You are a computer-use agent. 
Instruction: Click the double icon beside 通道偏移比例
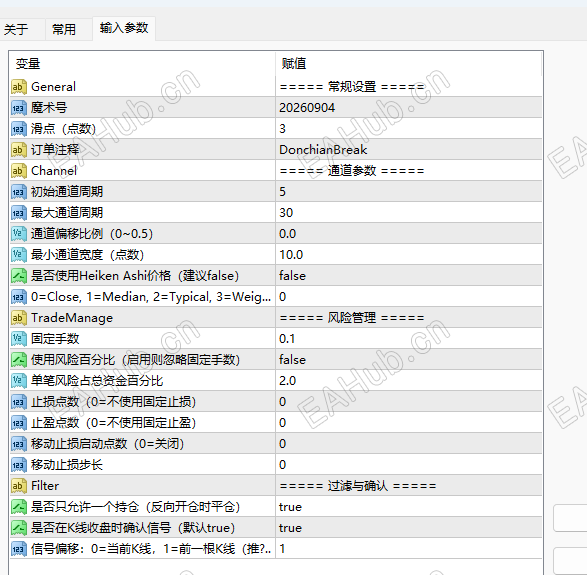(19, 234)
